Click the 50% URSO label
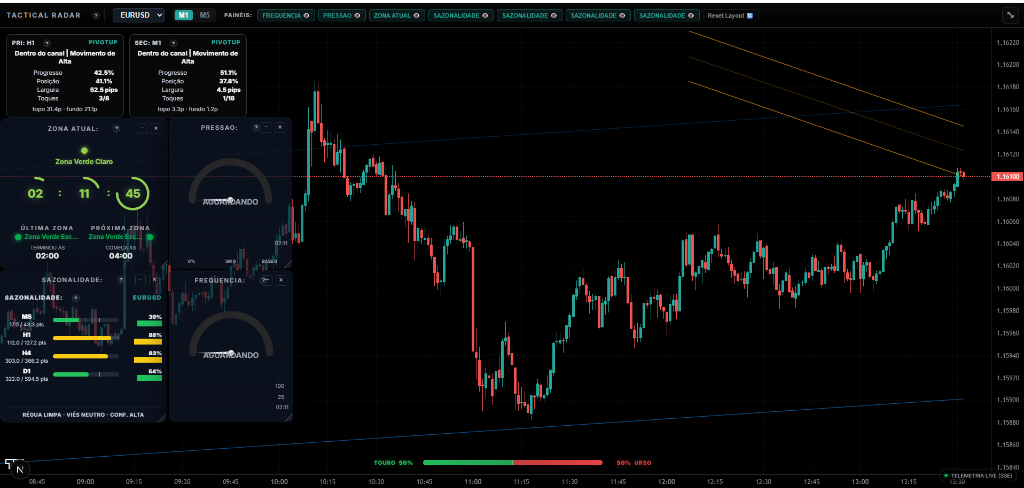Screen dimensions: 1024x488 tap(633, 463)
